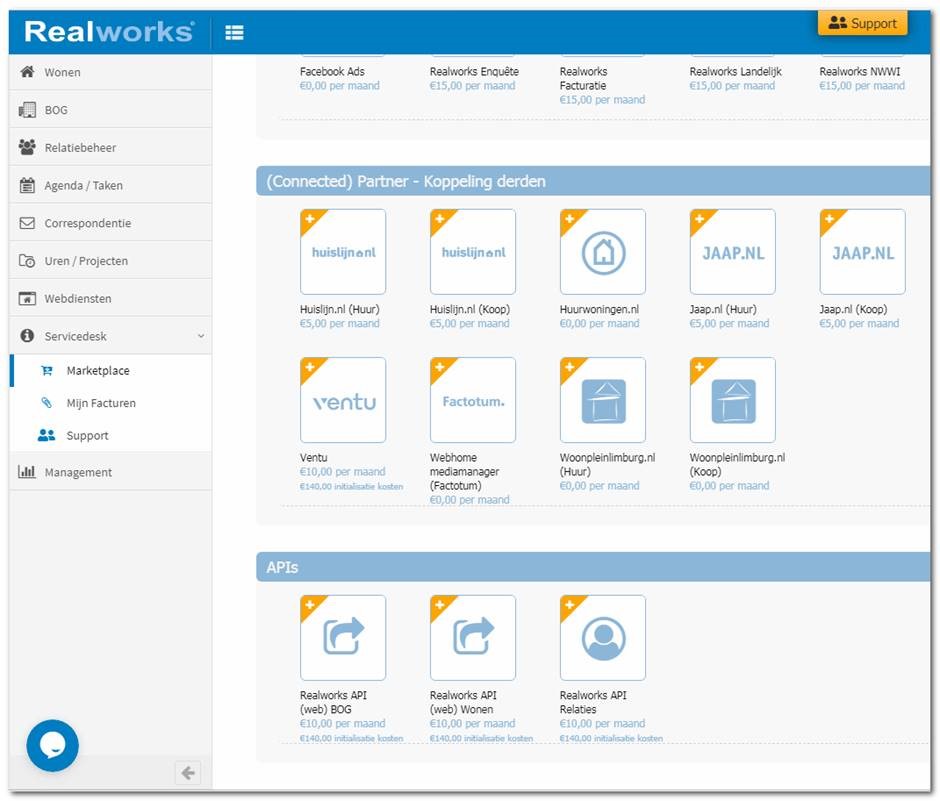
Task: Click the Management bar chart icon
Action: tap(27, 472)
